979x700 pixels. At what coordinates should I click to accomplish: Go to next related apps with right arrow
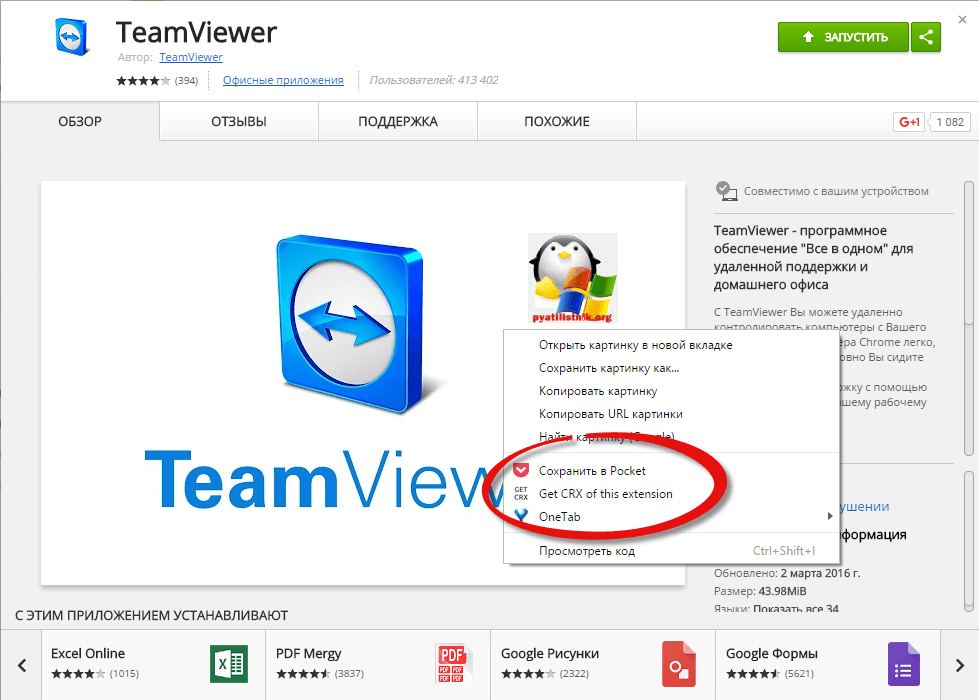(x=960, y=666)
